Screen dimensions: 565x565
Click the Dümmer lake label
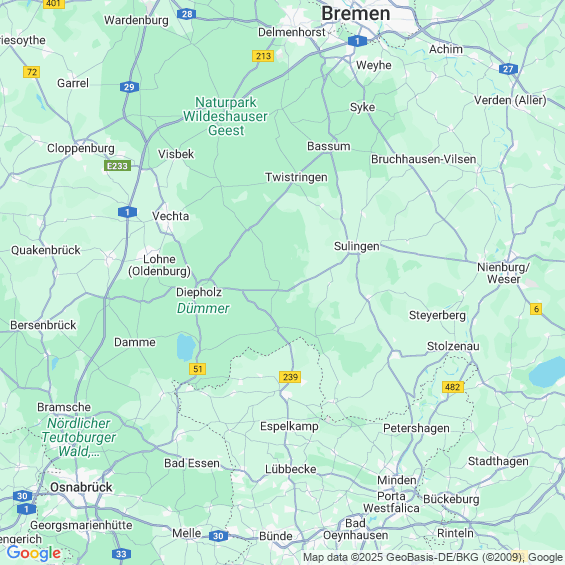pos(203,308)
